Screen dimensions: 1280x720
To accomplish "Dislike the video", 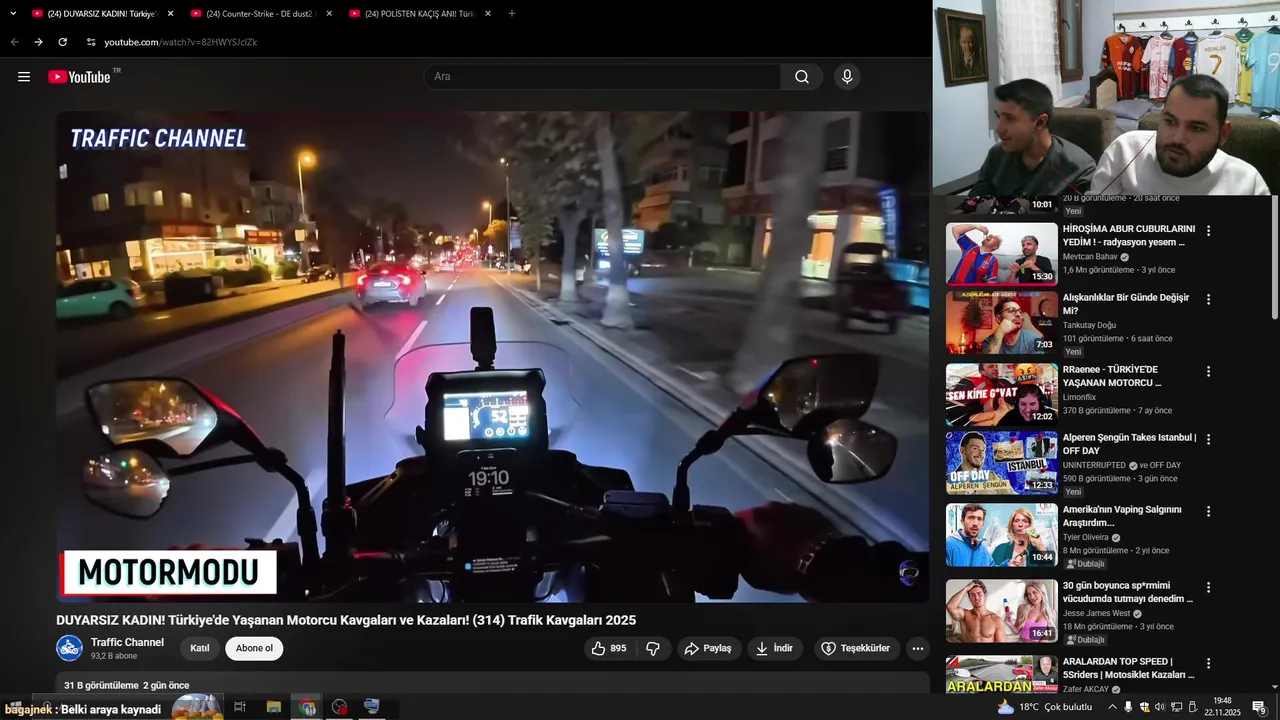I will click(653, 648).
